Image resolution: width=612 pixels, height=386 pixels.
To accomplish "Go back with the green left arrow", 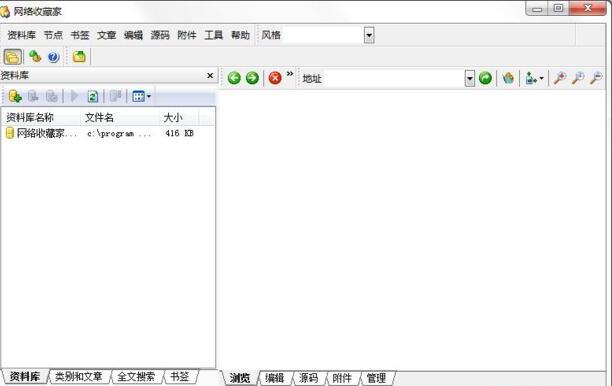I will (234, 78).
